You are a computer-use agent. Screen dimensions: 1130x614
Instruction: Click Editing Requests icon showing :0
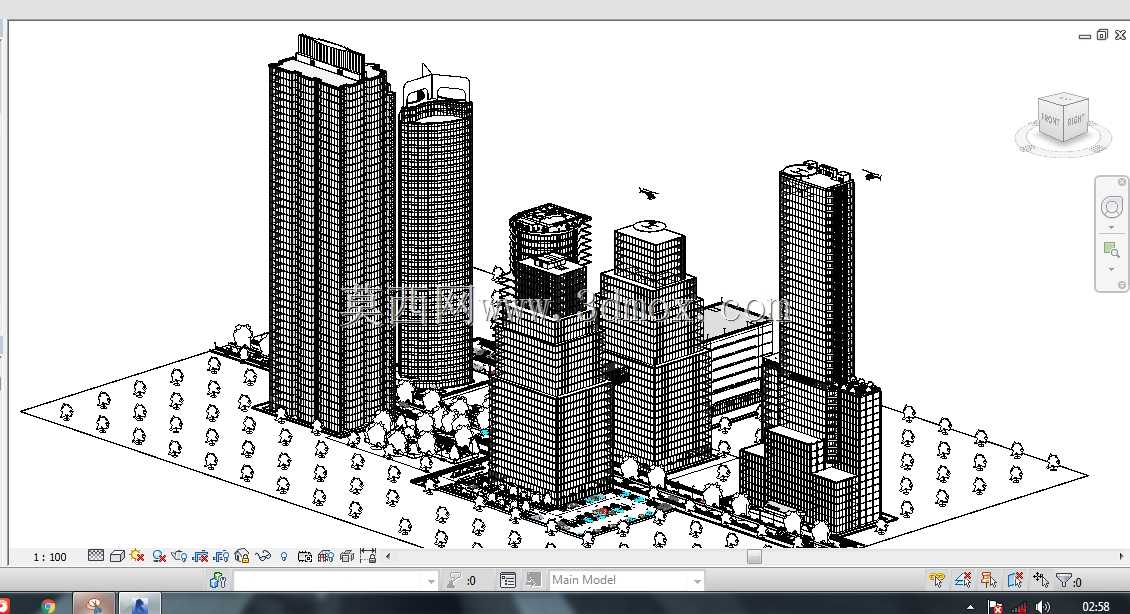tap(461, 580)
